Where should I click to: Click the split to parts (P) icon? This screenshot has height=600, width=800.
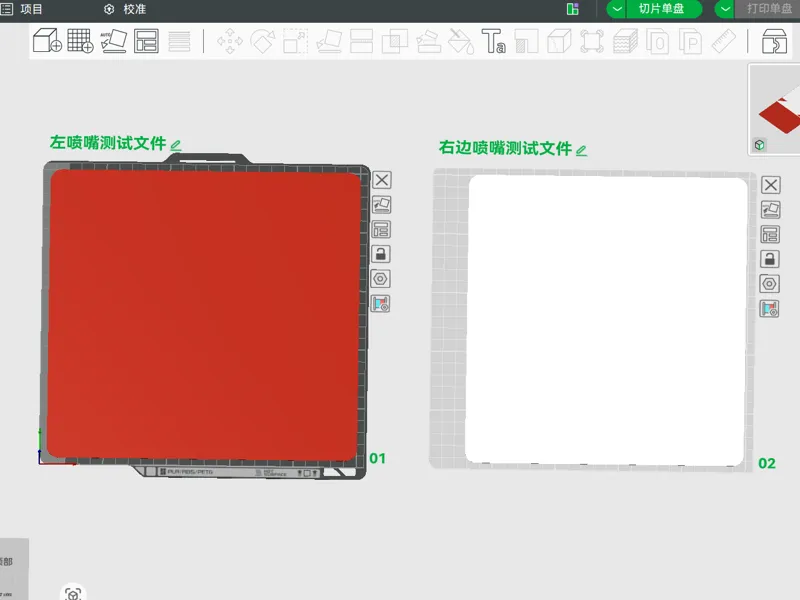click(691, 41)
